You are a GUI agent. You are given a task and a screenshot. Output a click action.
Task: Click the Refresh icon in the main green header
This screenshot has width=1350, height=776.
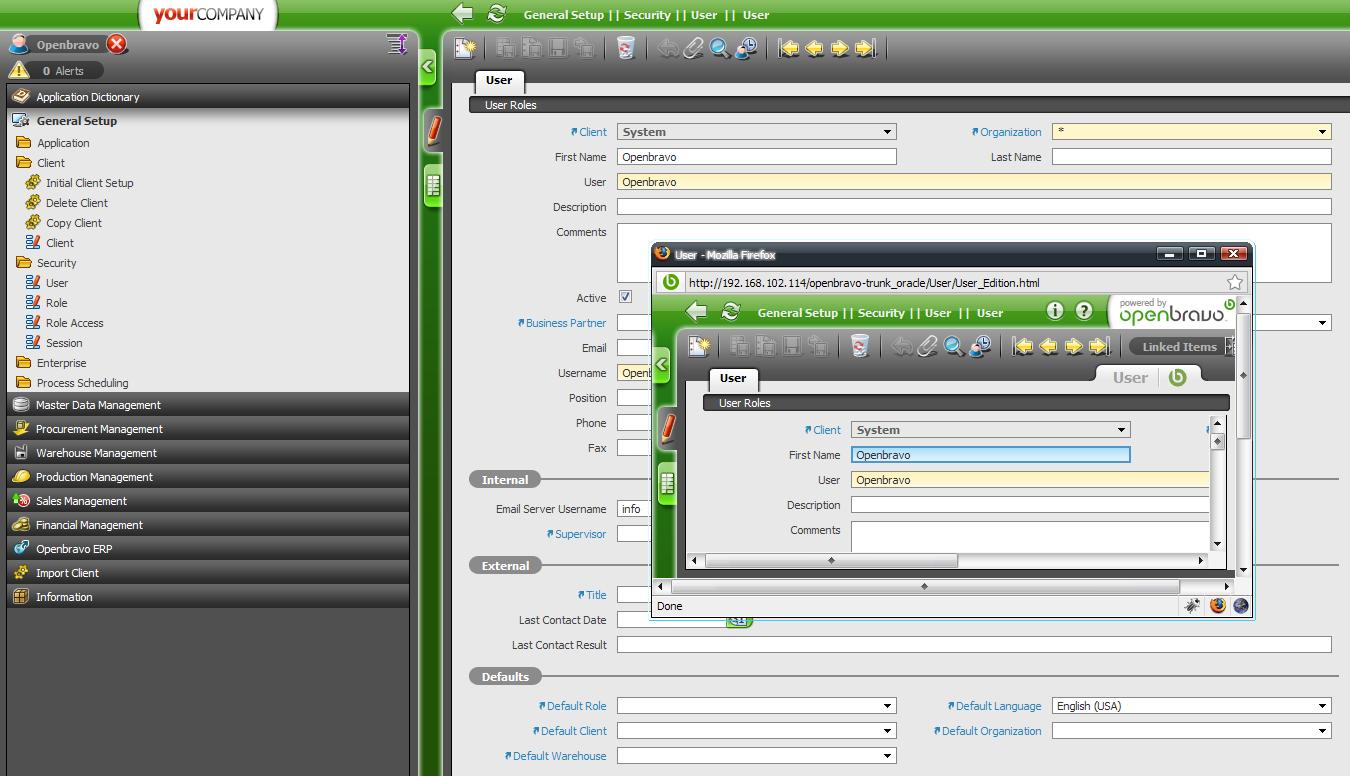[496, 14]
